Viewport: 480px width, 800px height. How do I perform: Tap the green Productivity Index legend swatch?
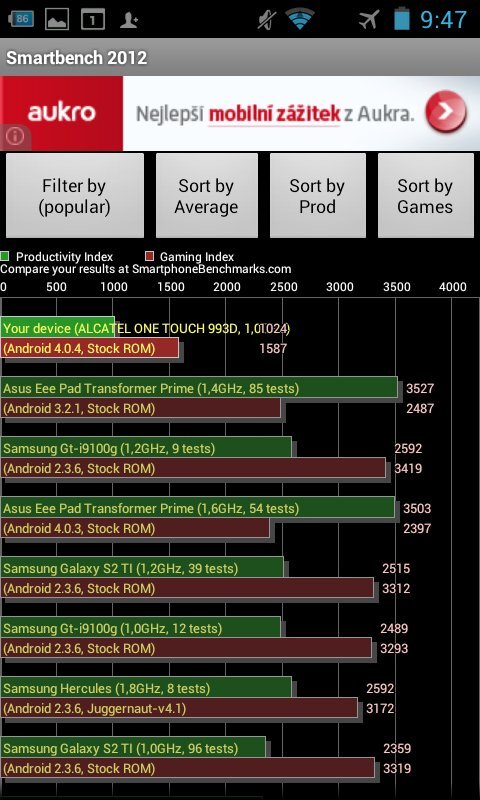click(x=5, y=256)
